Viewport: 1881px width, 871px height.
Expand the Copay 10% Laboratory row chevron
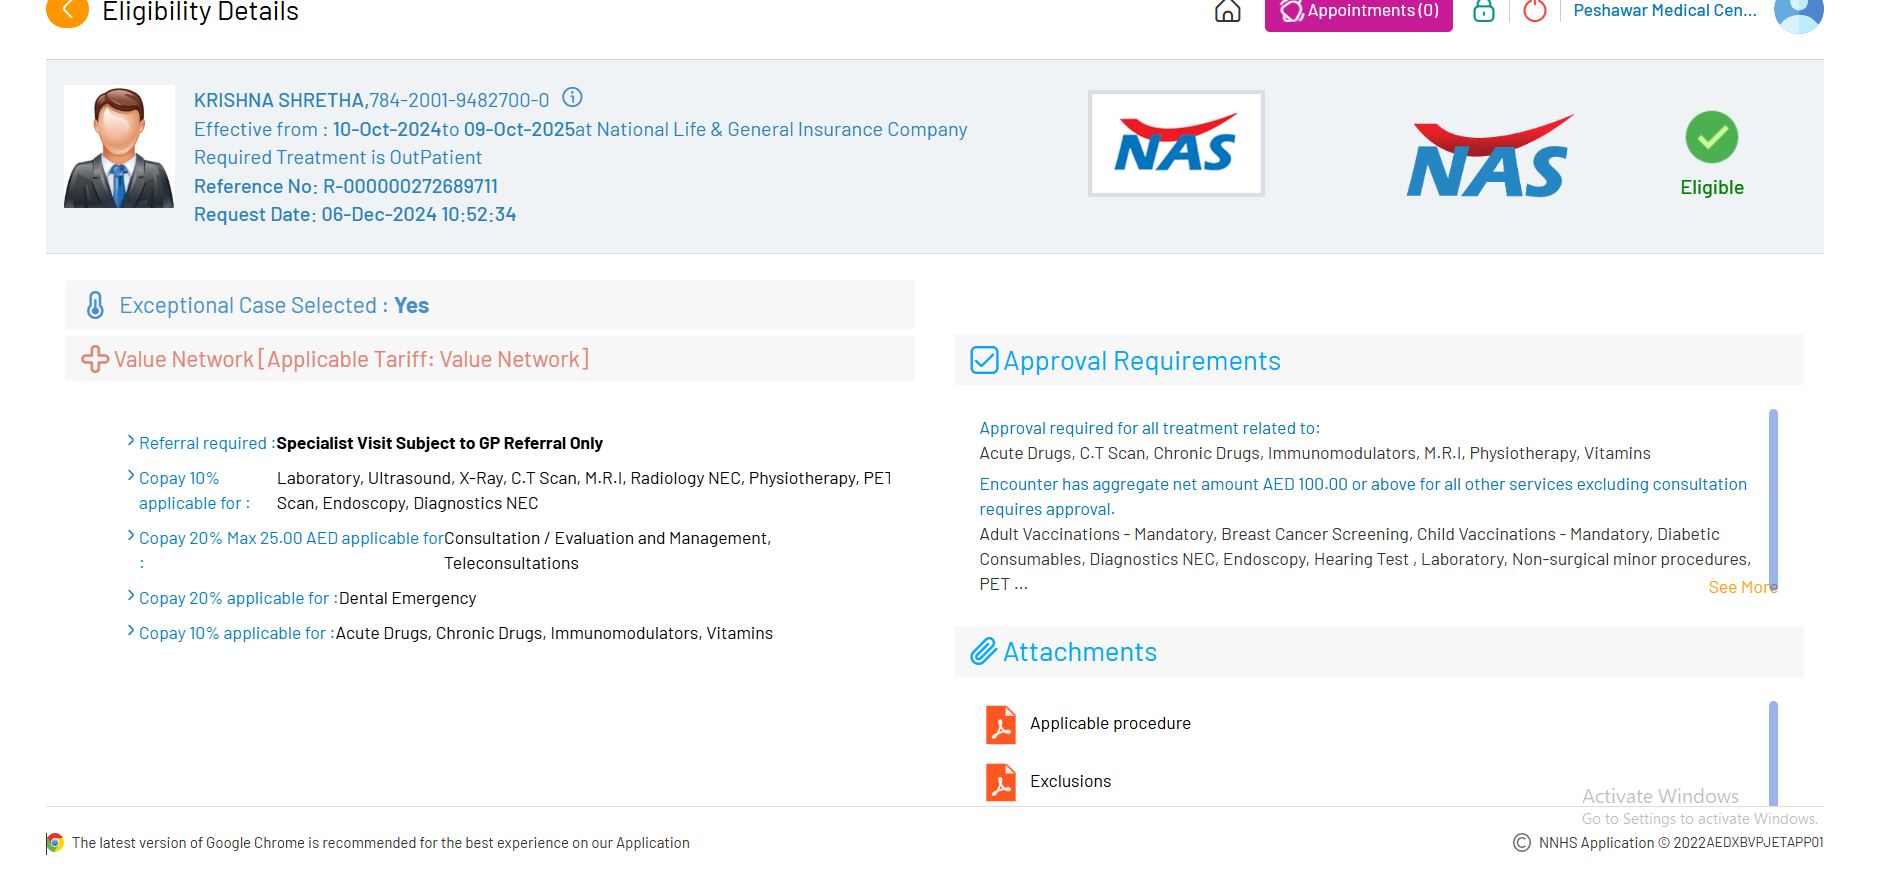click(x=131, y=476)
